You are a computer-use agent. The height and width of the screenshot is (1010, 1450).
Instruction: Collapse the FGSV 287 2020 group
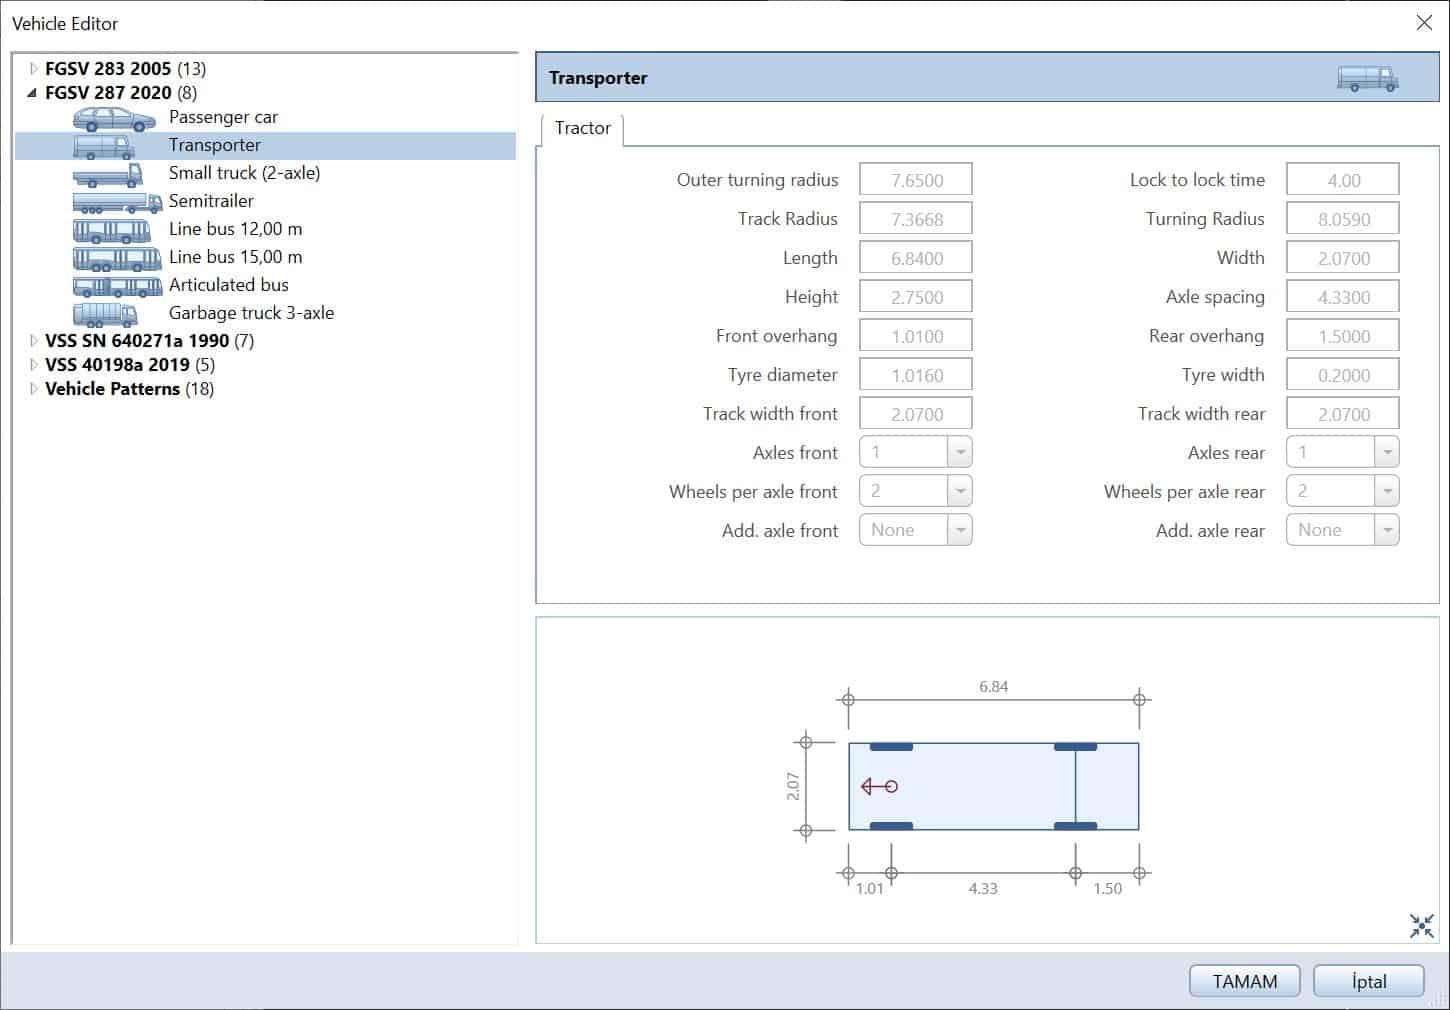pos(33,93)
